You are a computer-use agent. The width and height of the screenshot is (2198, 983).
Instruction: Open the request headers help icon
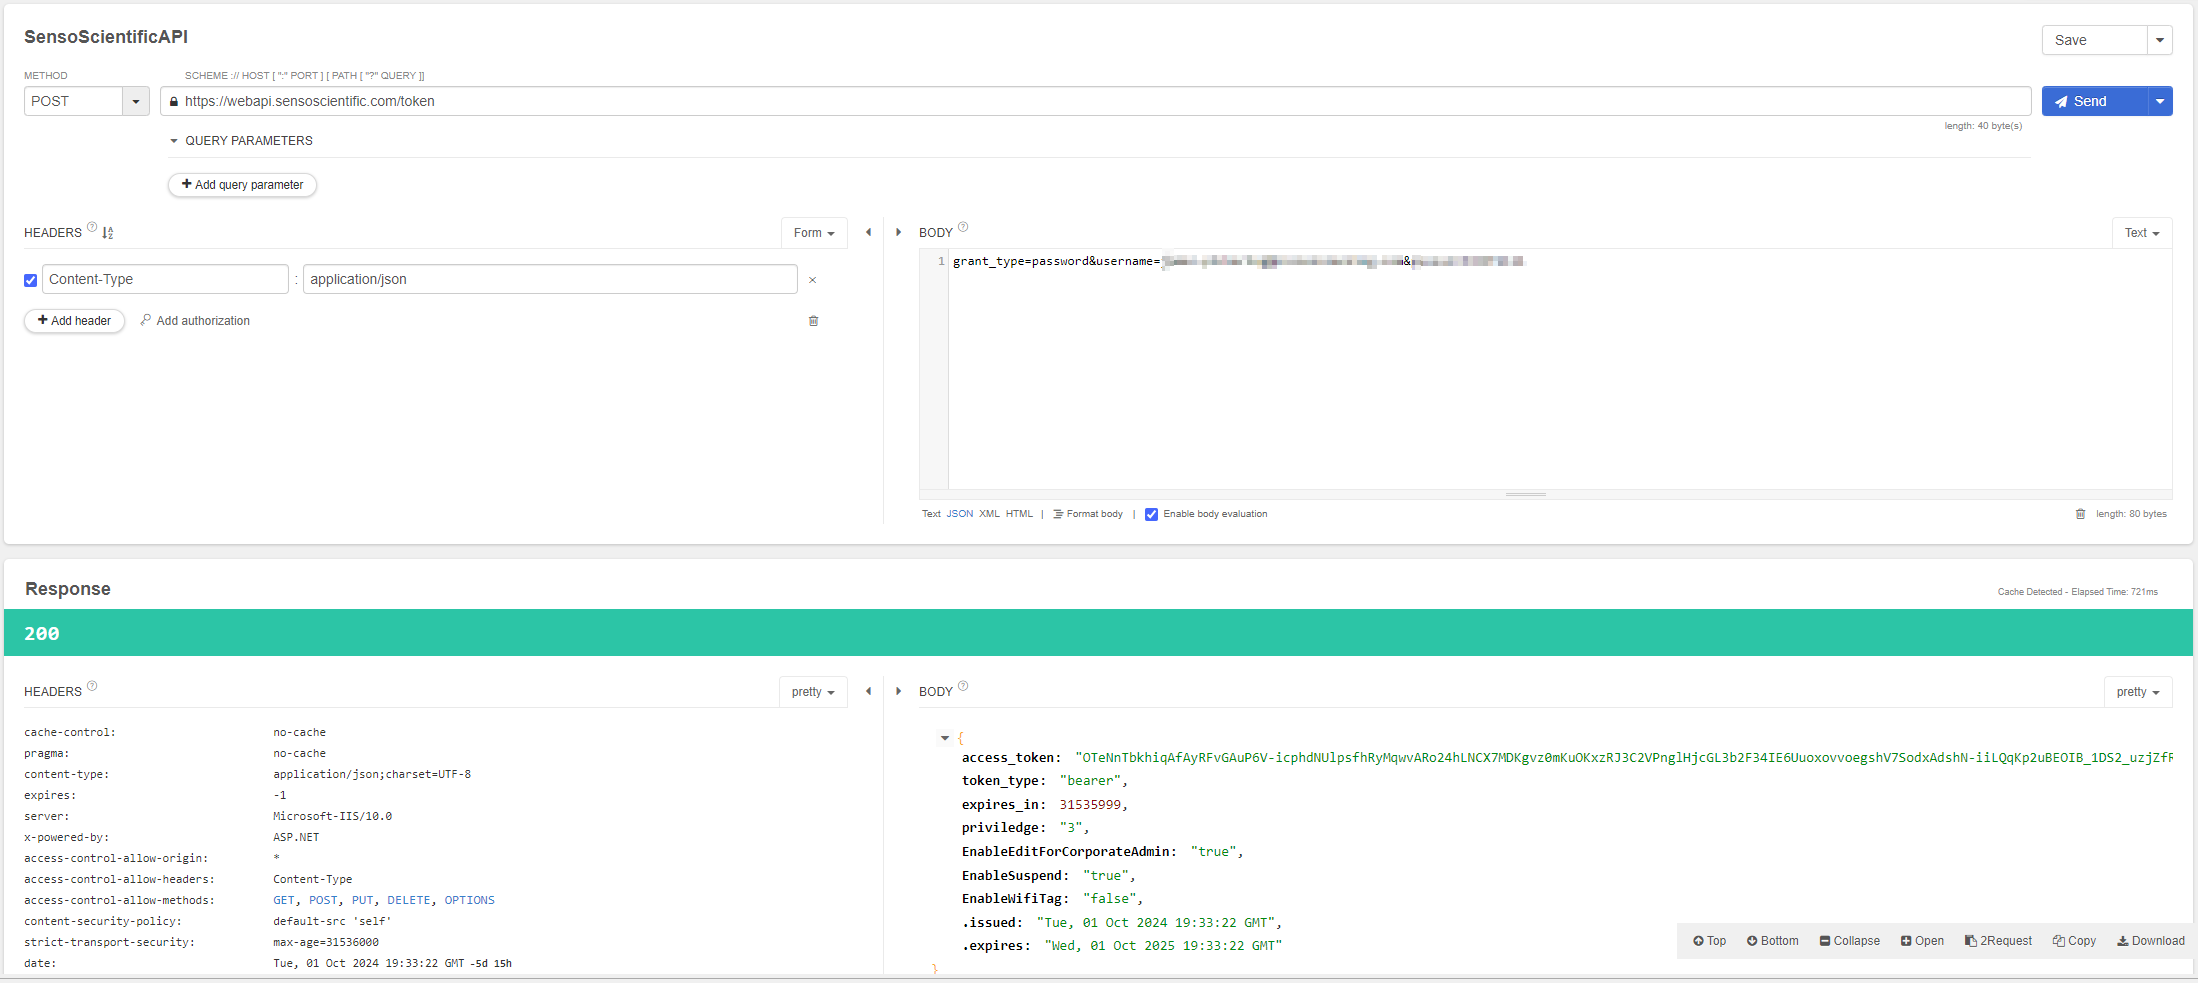92,227
